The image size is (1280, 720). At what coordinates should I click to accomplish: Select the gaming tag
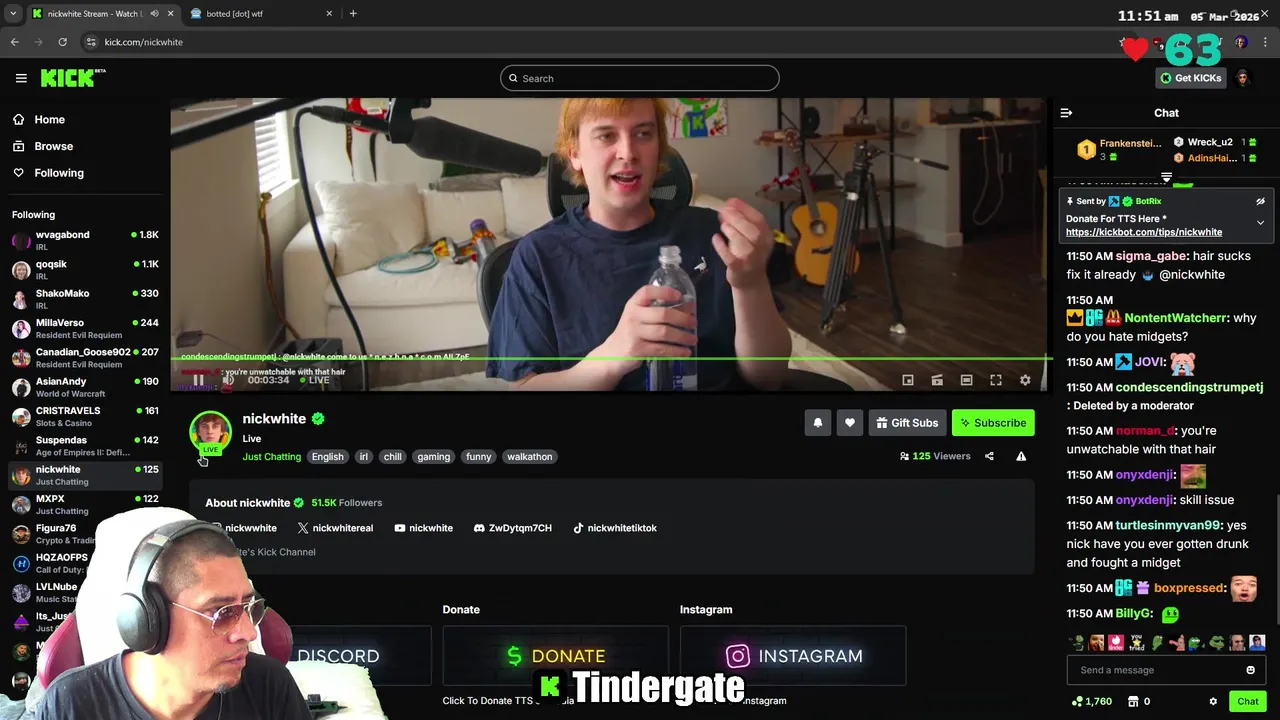(433, 457)
